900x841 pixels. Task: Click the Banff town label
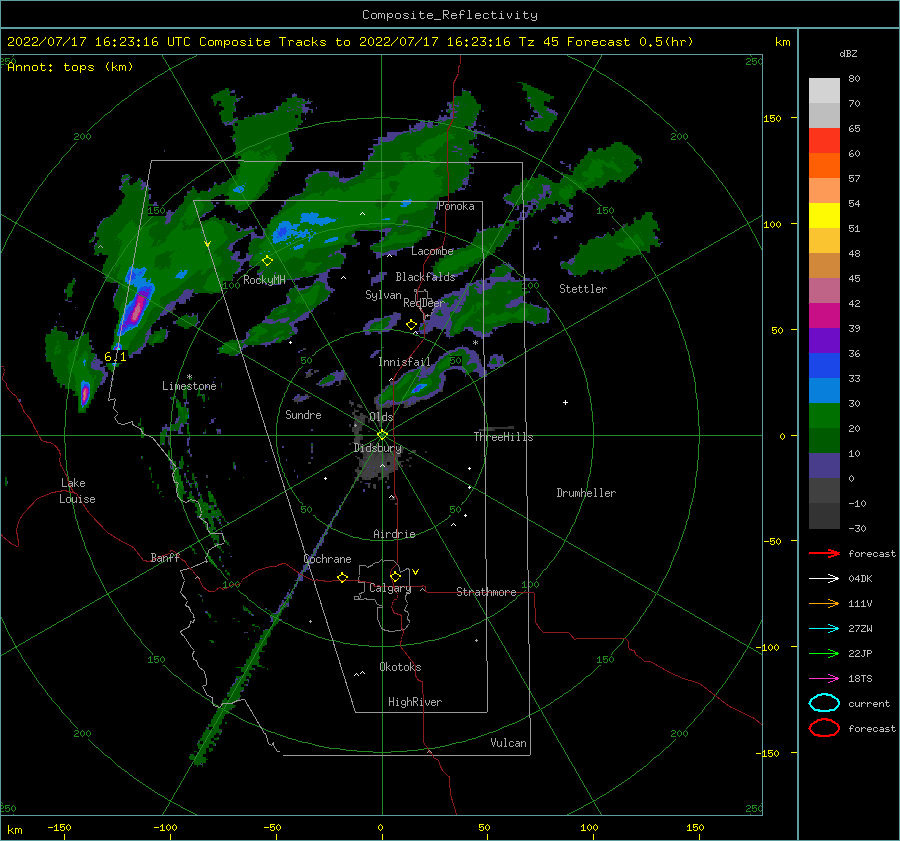165,557
